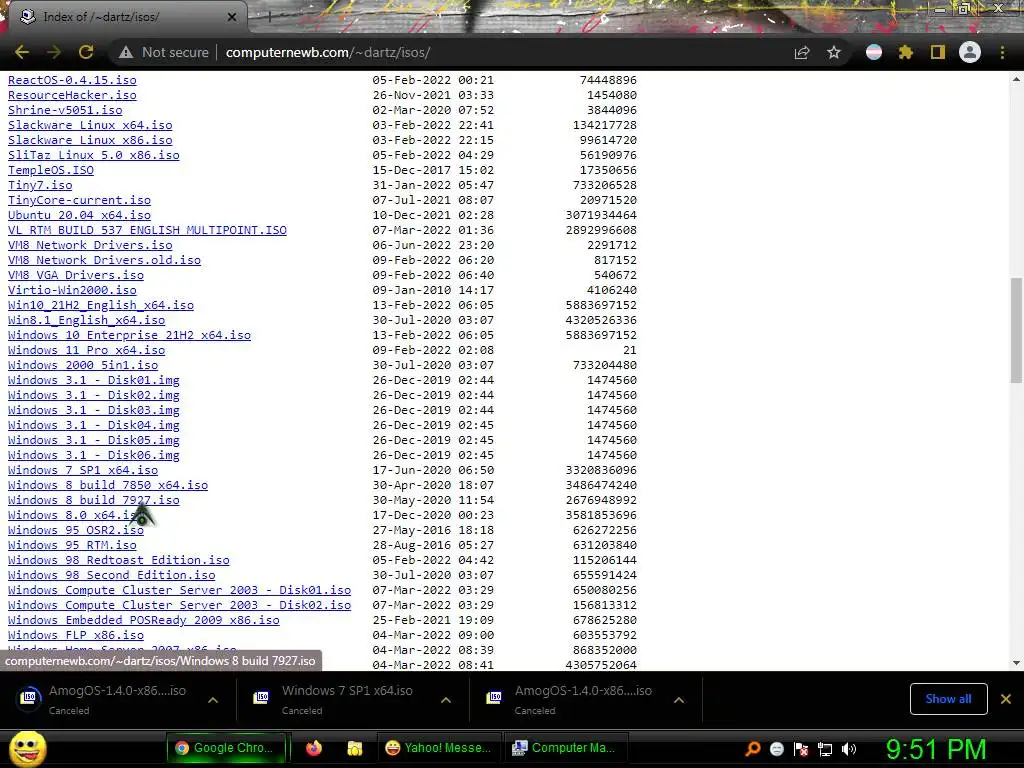Download Windows 11 Pro x64.iso
Screen dimensions: 1024x768
click(87, 351)
